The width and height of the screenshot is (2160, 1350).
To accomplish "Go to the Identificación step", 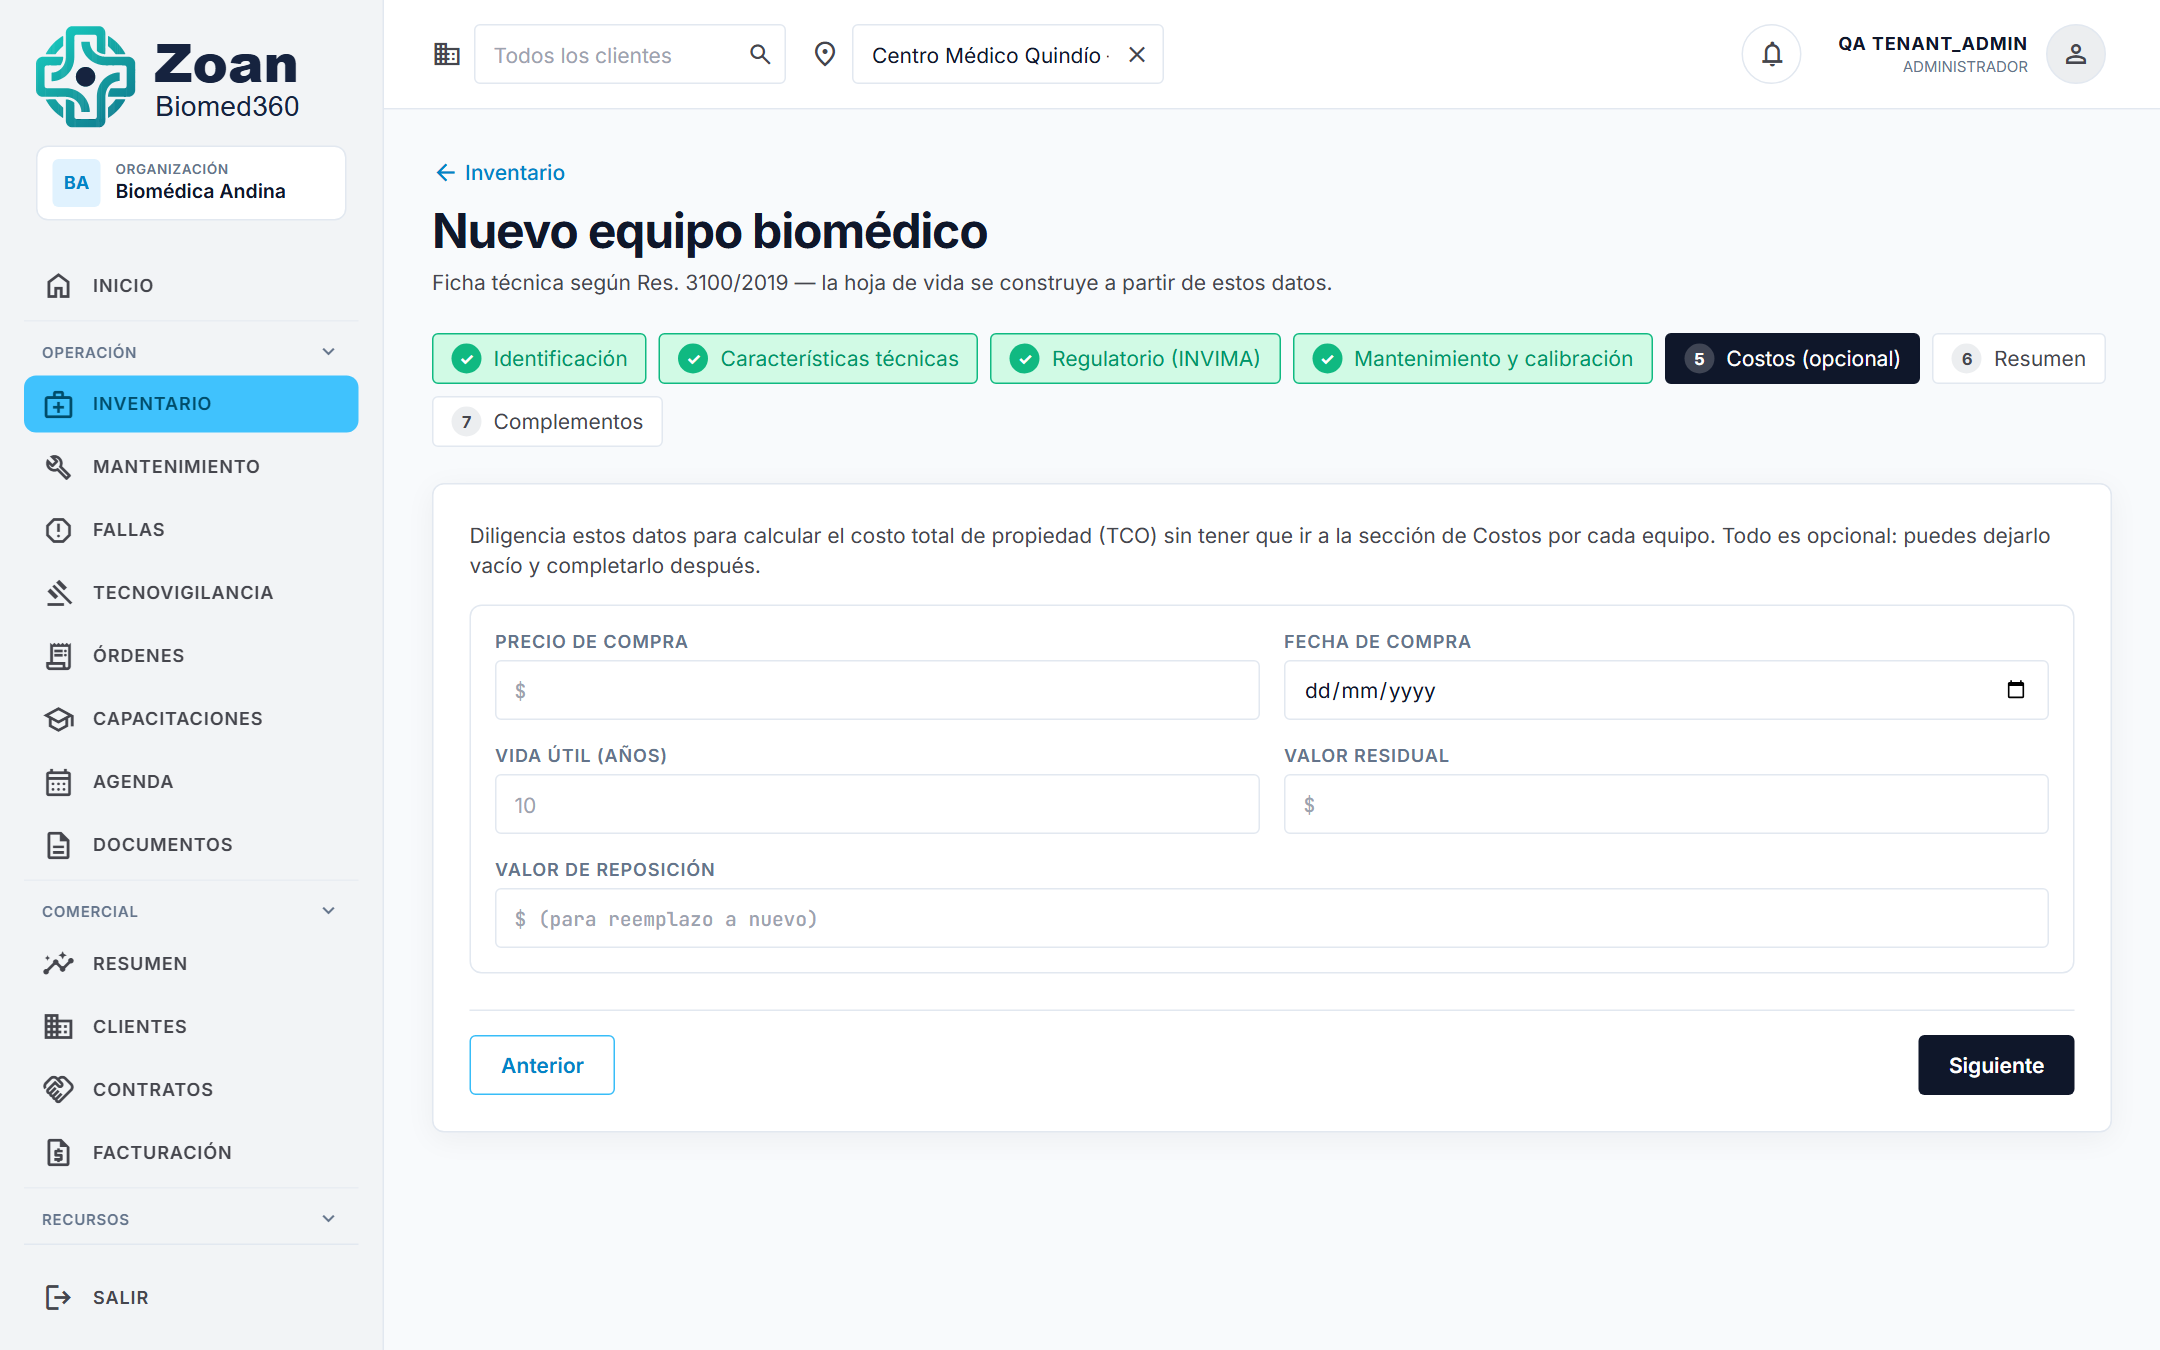I will click(539, 358).
